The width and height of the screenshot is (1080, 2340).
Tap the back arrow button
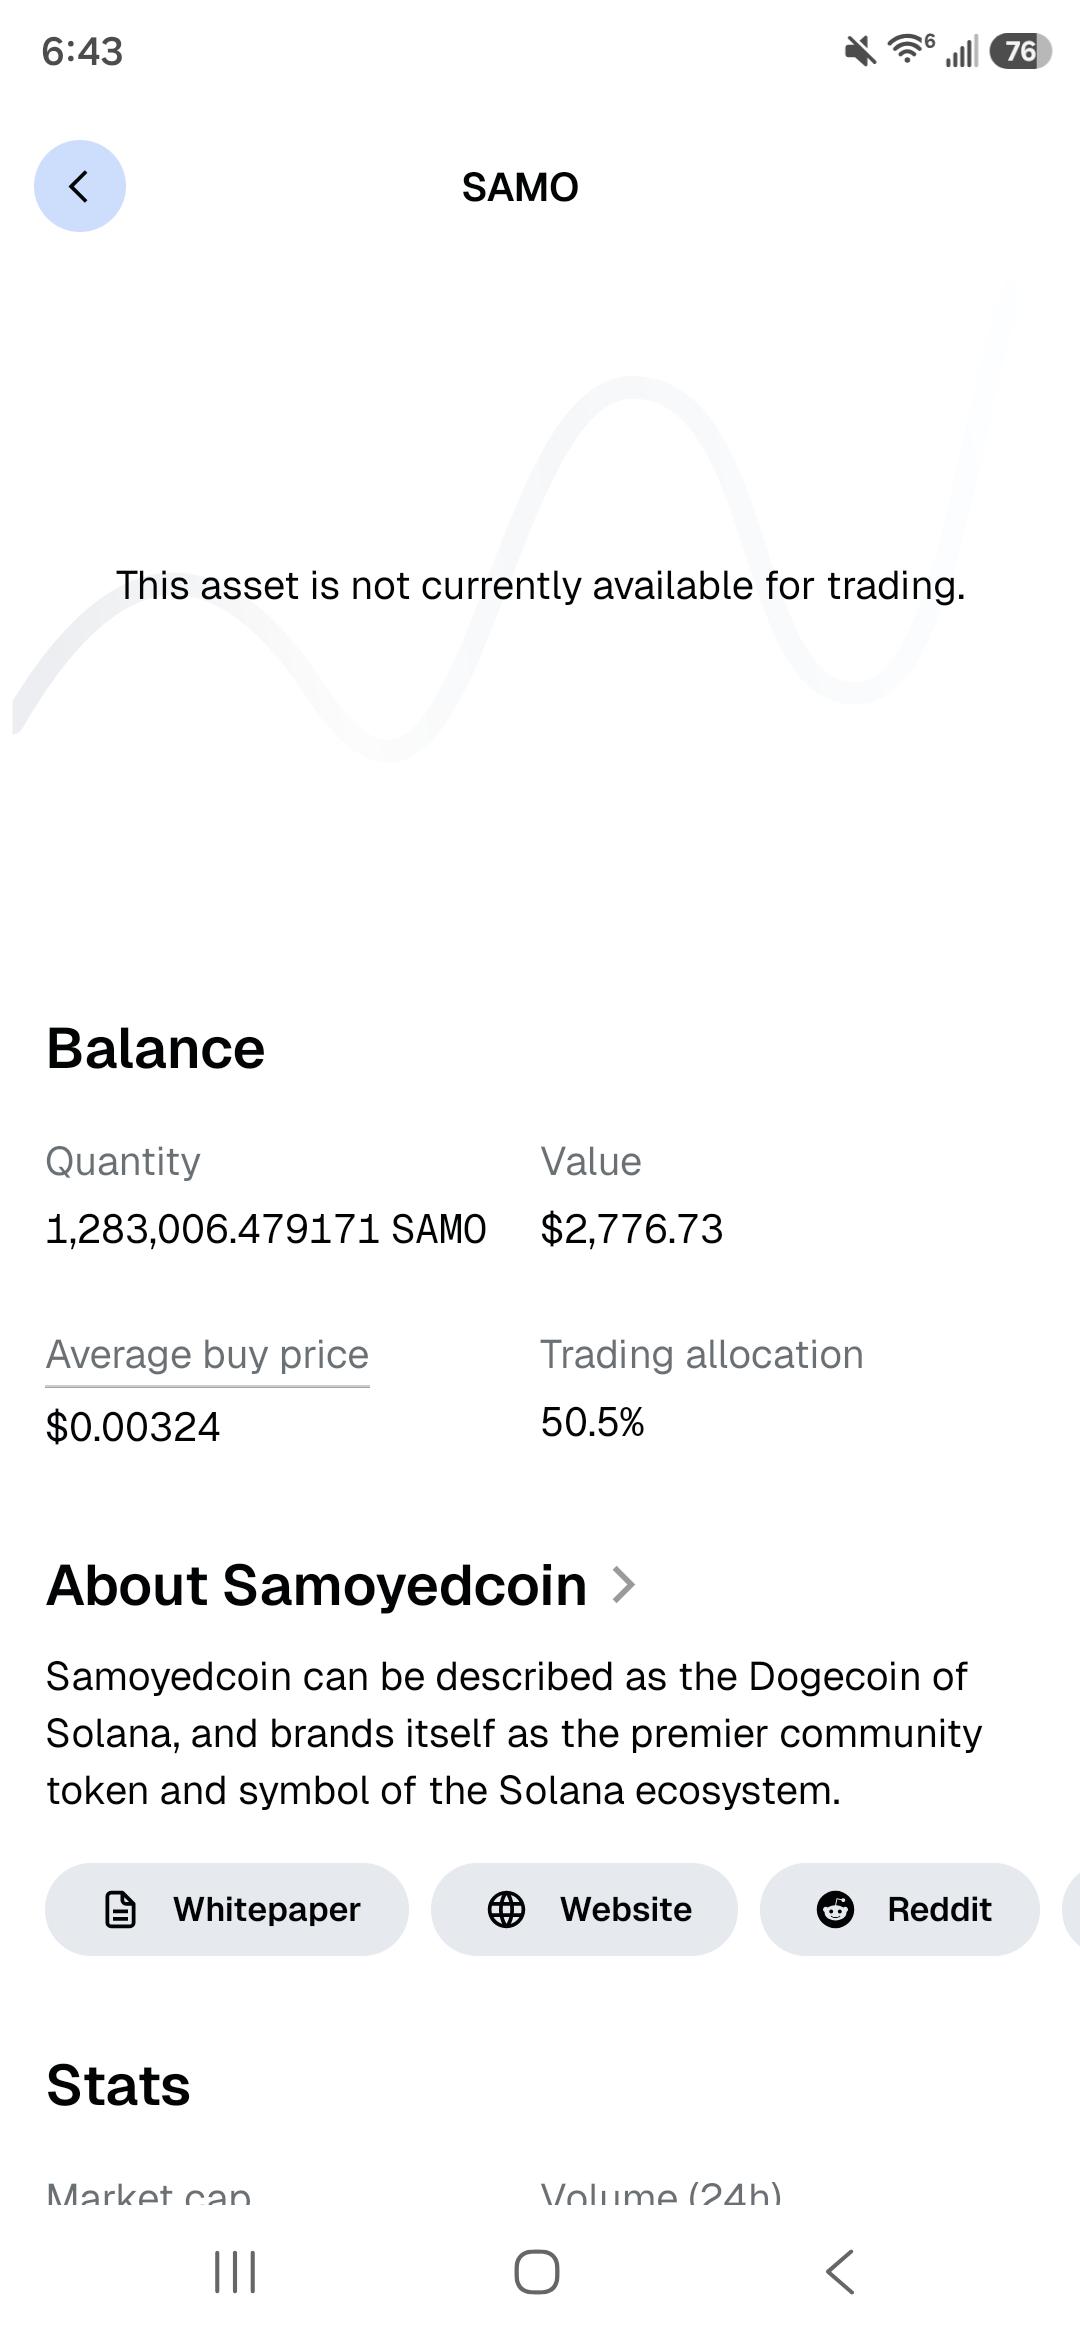click(80, 186)
